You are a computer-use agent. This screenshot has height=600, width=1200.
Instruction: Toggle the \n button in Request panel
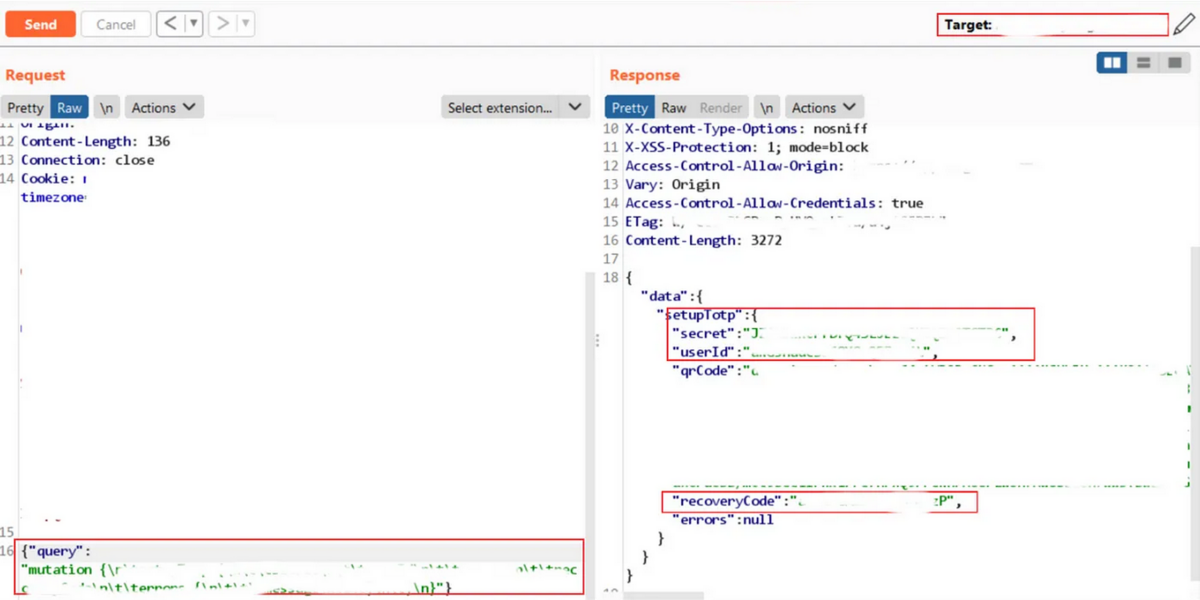(108, 107)
